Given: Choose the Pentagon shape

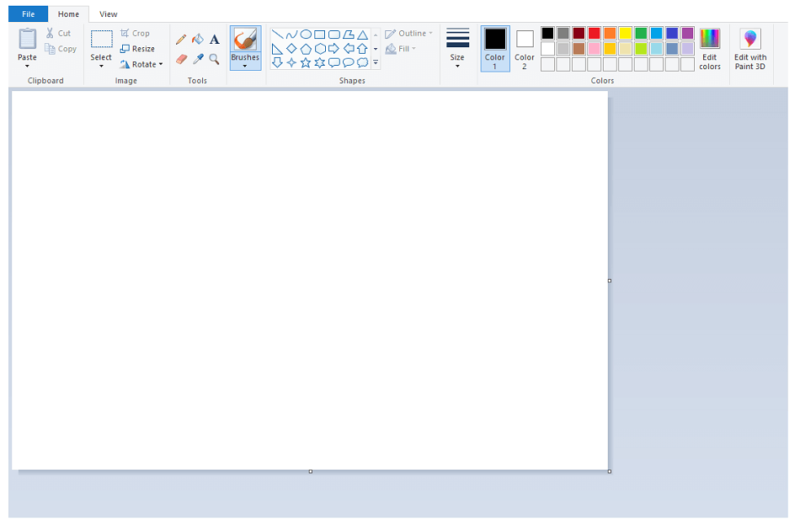Looking at the screenshot, I should 306,49.
